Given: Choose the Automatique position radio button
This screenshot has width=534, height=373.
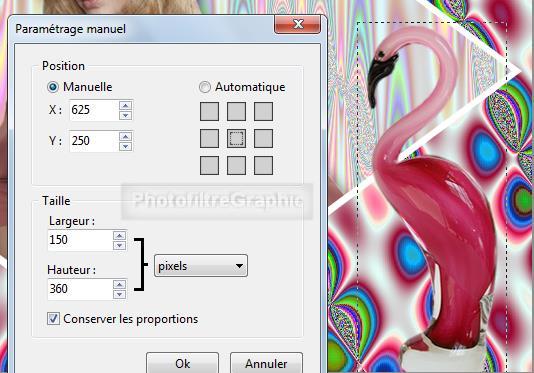Looking at the screenshot, I should (x=205, y=87).
